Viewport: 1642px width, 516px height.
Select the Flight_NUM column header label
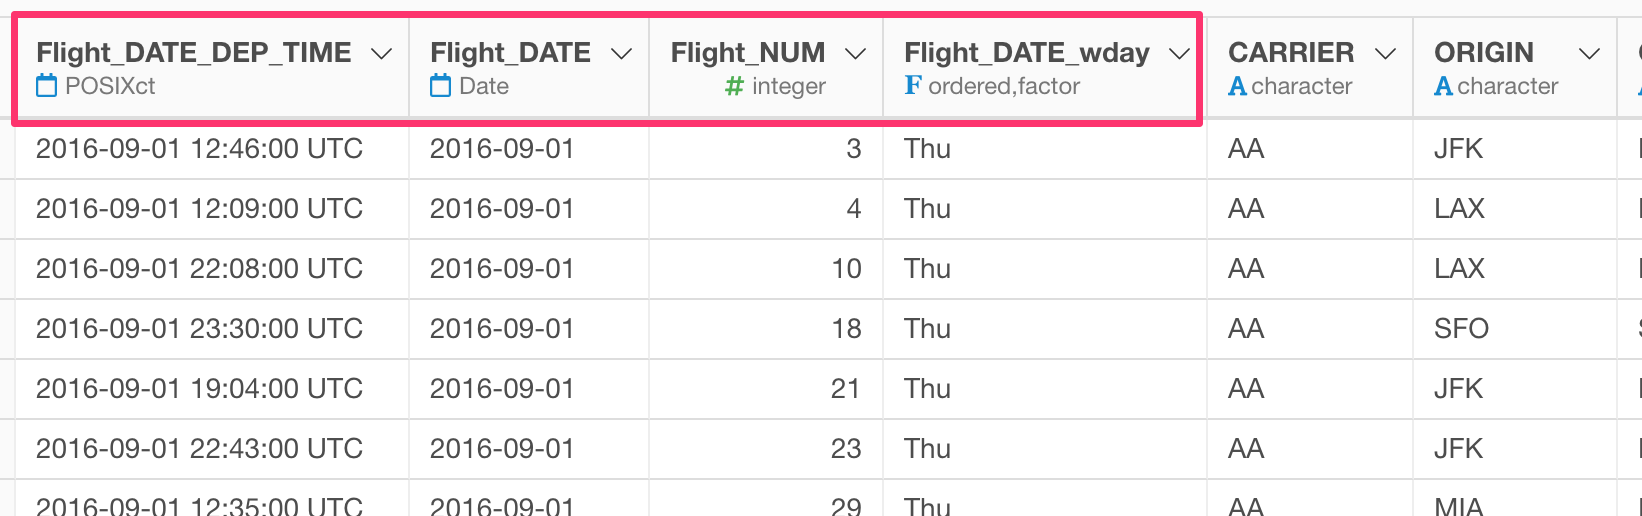tap(748, 52)
